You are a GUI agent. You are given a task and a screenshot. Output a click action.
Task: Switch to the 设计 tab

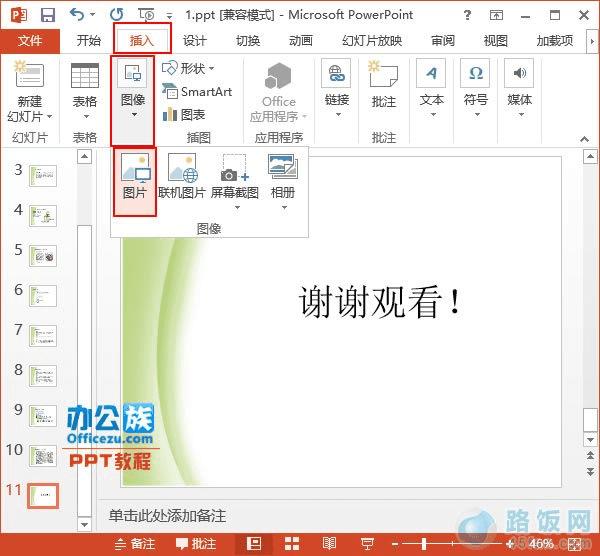point(195,41)
